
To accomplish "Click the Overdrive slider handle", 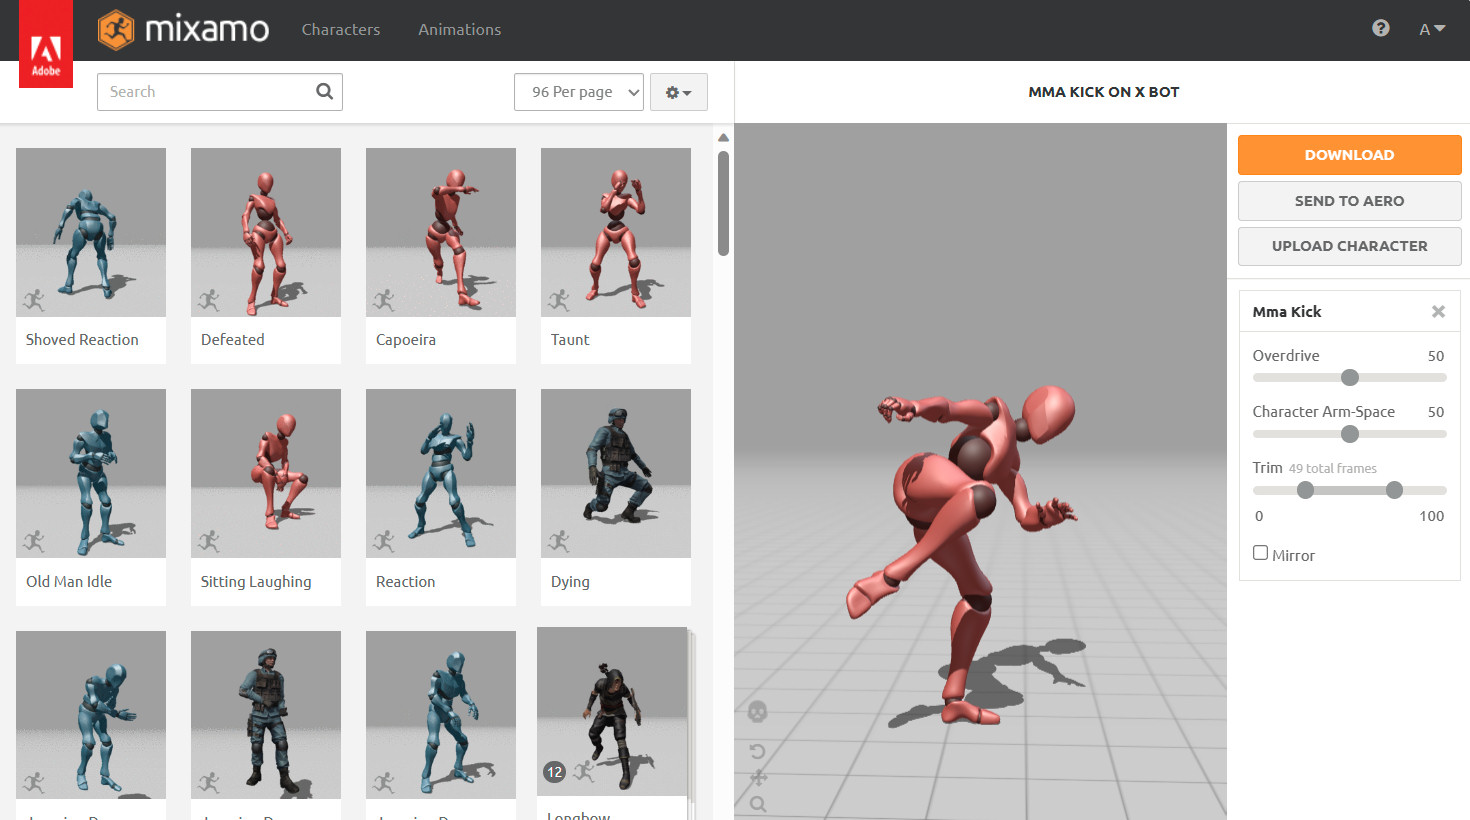I will [x=1349, y=377].
